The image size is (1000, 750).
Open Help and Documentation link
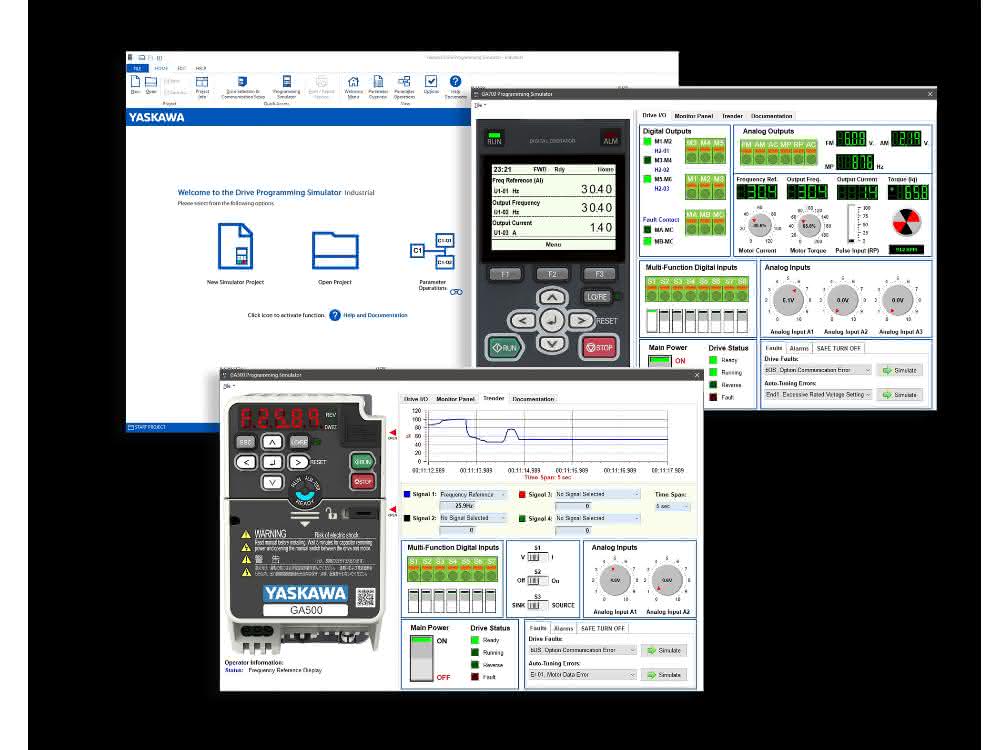[375, 315]
